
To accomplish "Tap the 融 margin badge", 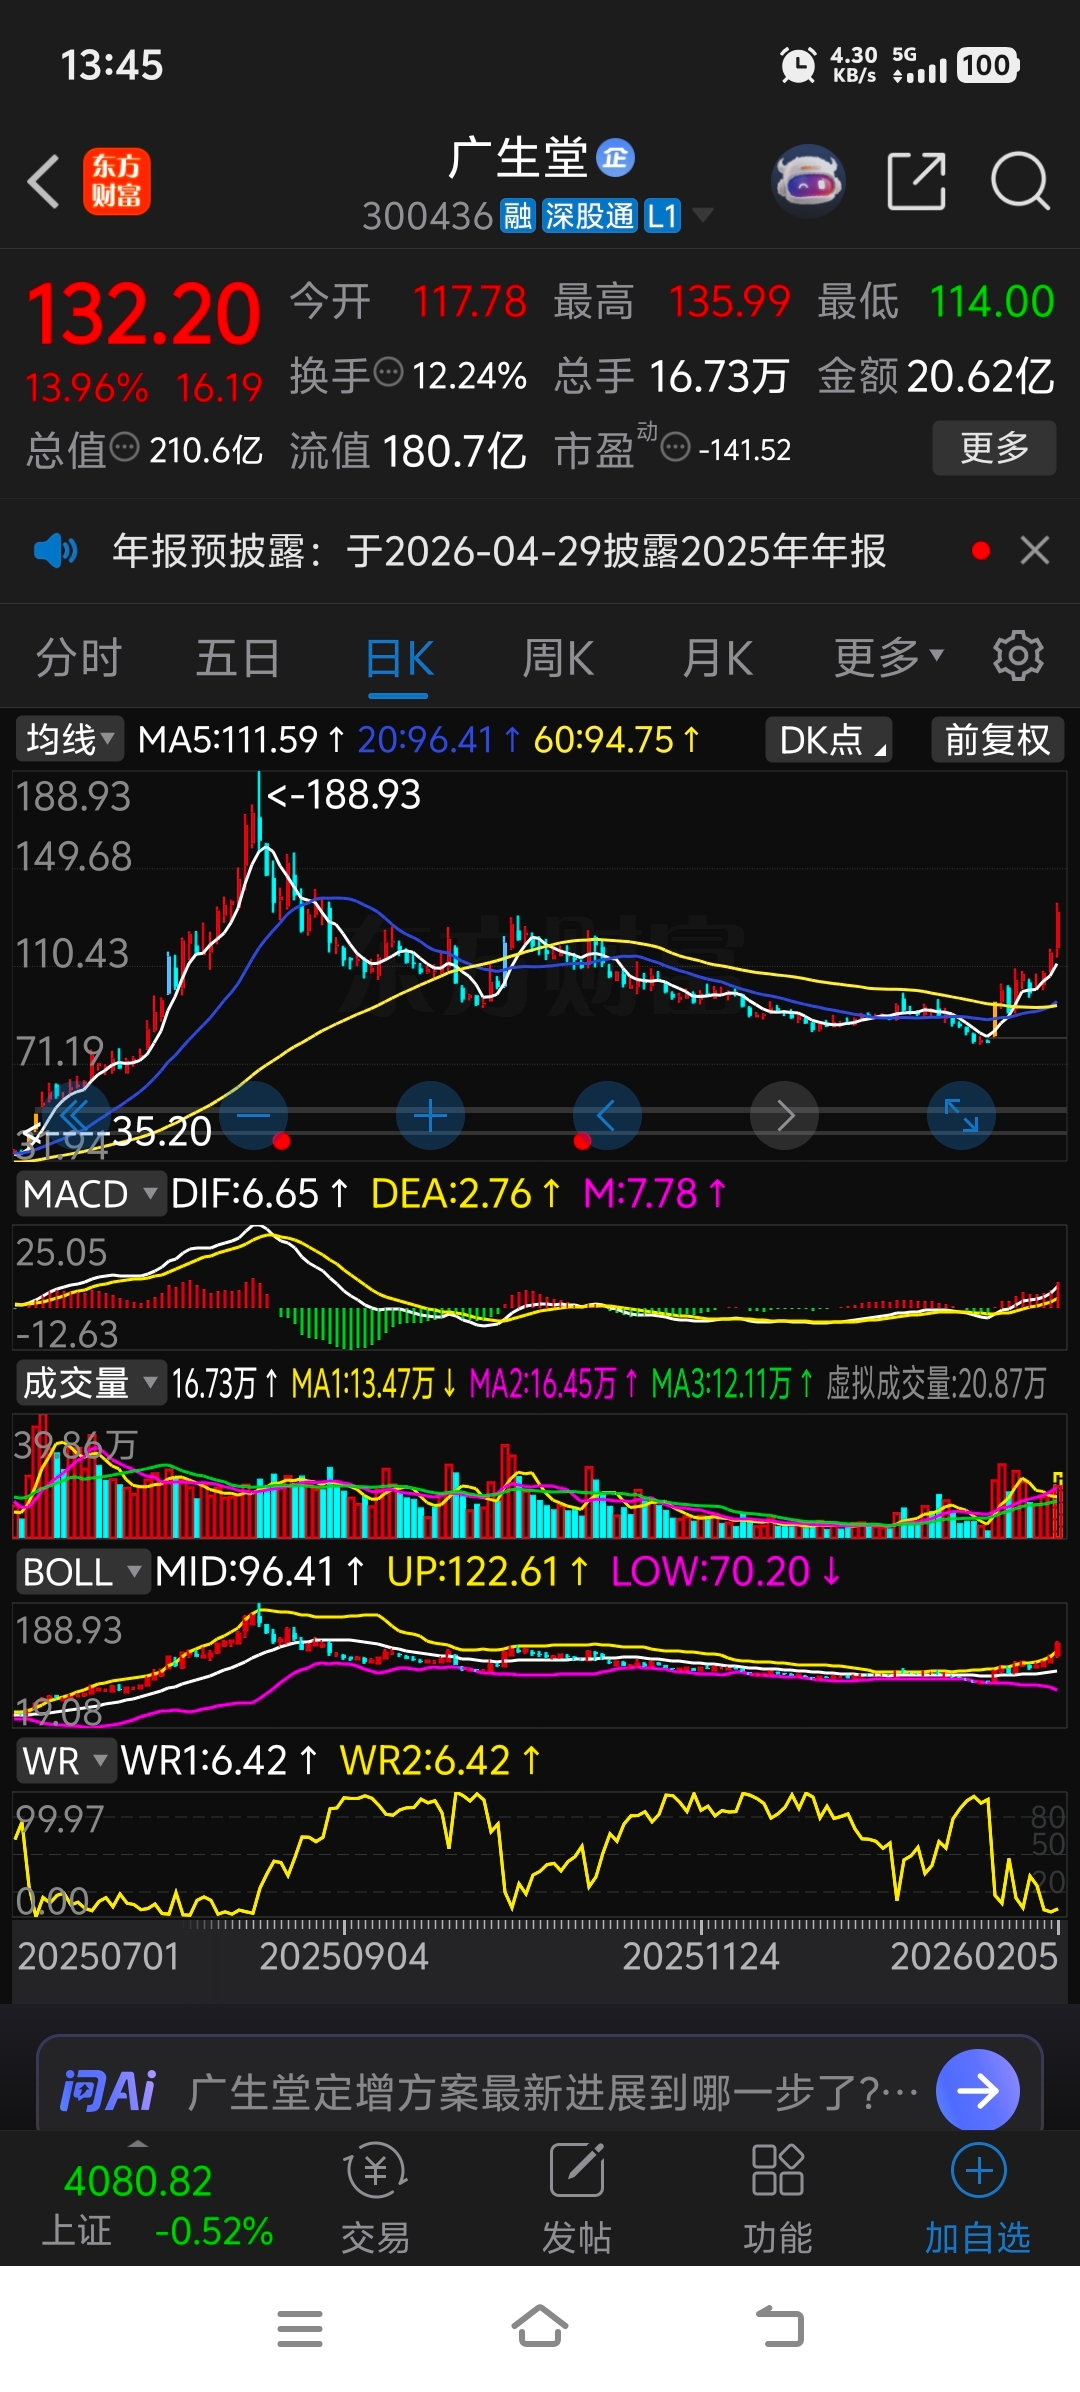I will click(x=517, y=215).
